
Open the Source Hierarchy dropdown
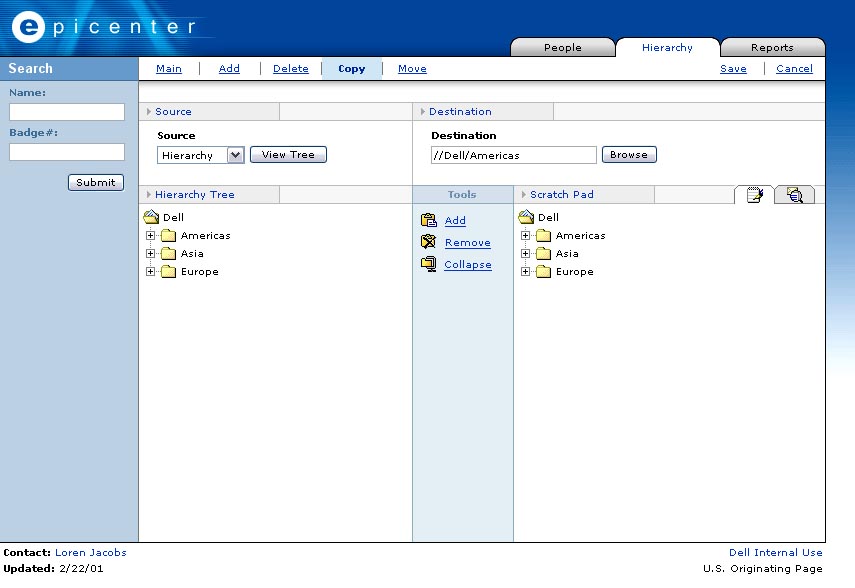pos(236,155)
